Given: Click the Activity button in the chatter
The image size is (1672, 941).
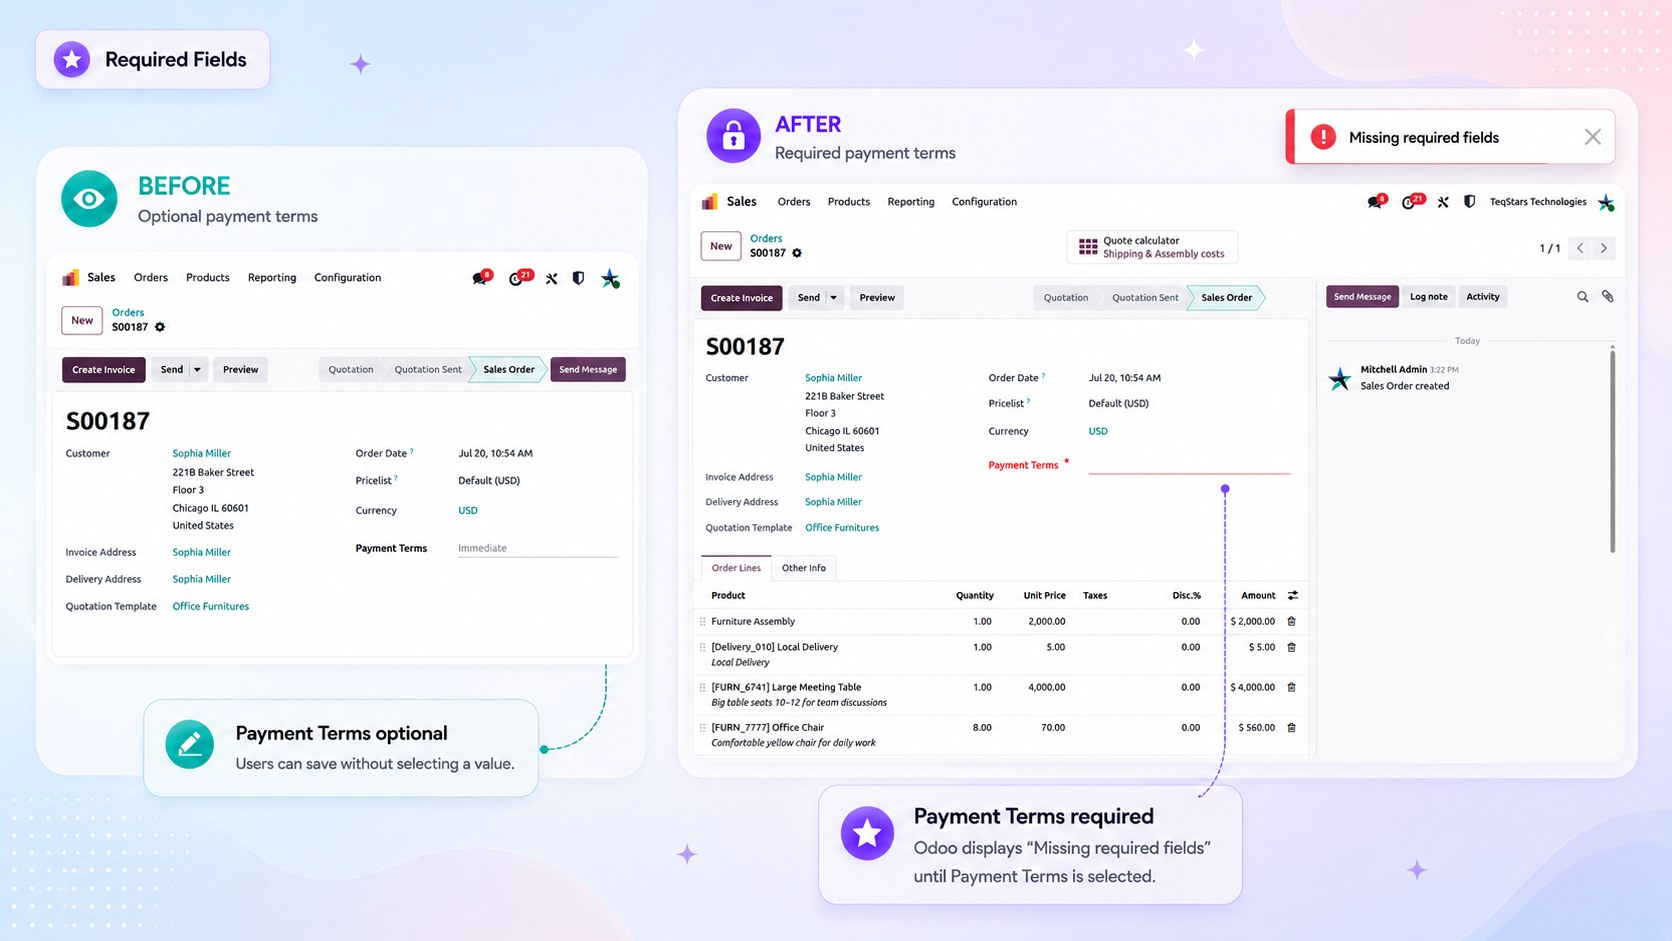Looking at the screenshot, I should tap(1483, 297).
